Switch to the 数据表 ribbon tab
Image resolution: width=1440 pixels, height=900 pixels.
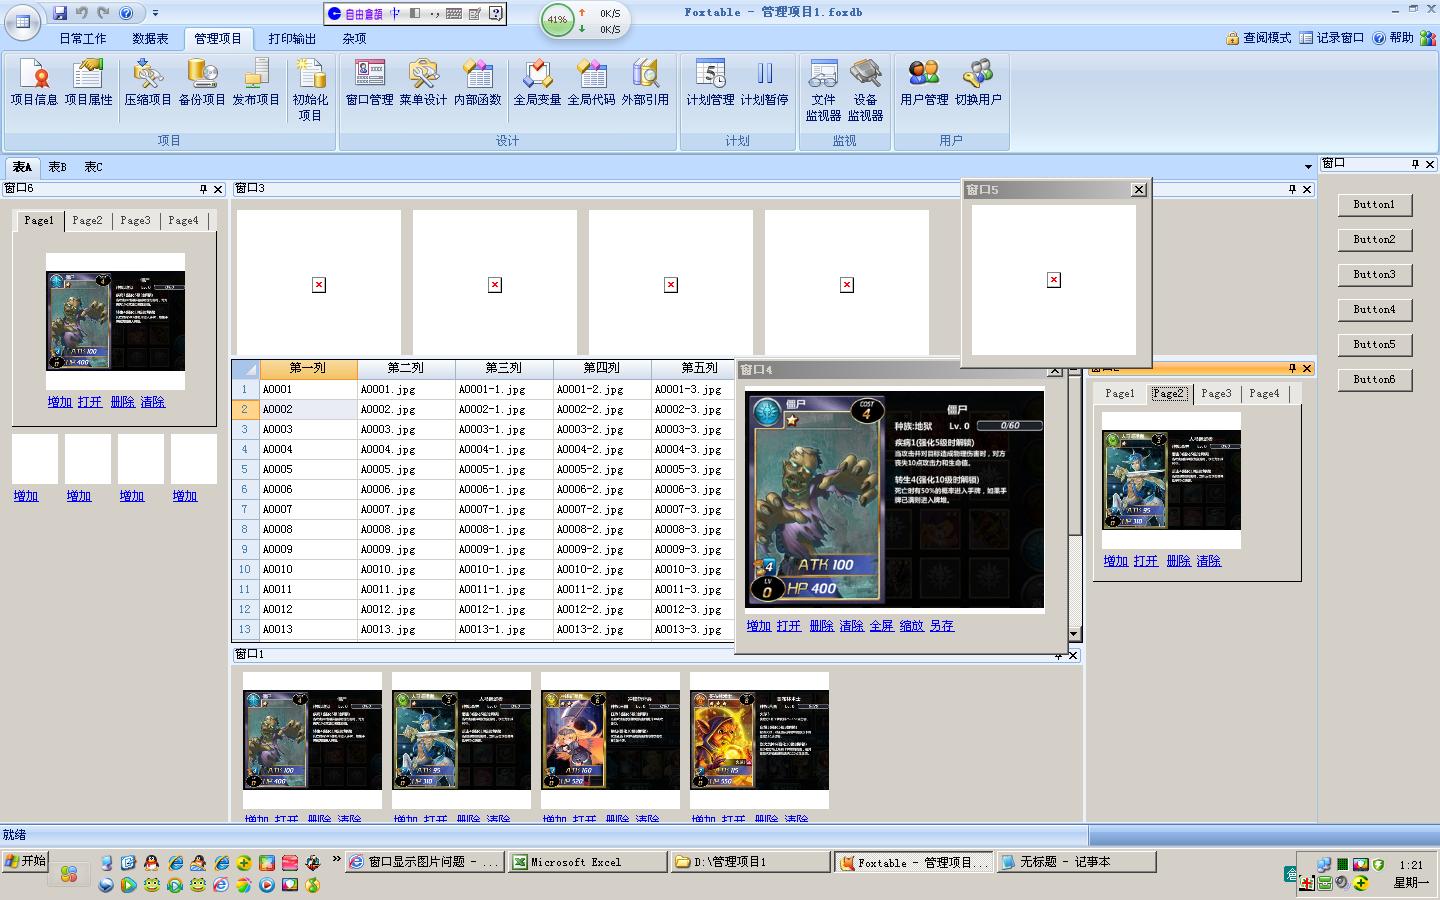click(x=150, y=39)
